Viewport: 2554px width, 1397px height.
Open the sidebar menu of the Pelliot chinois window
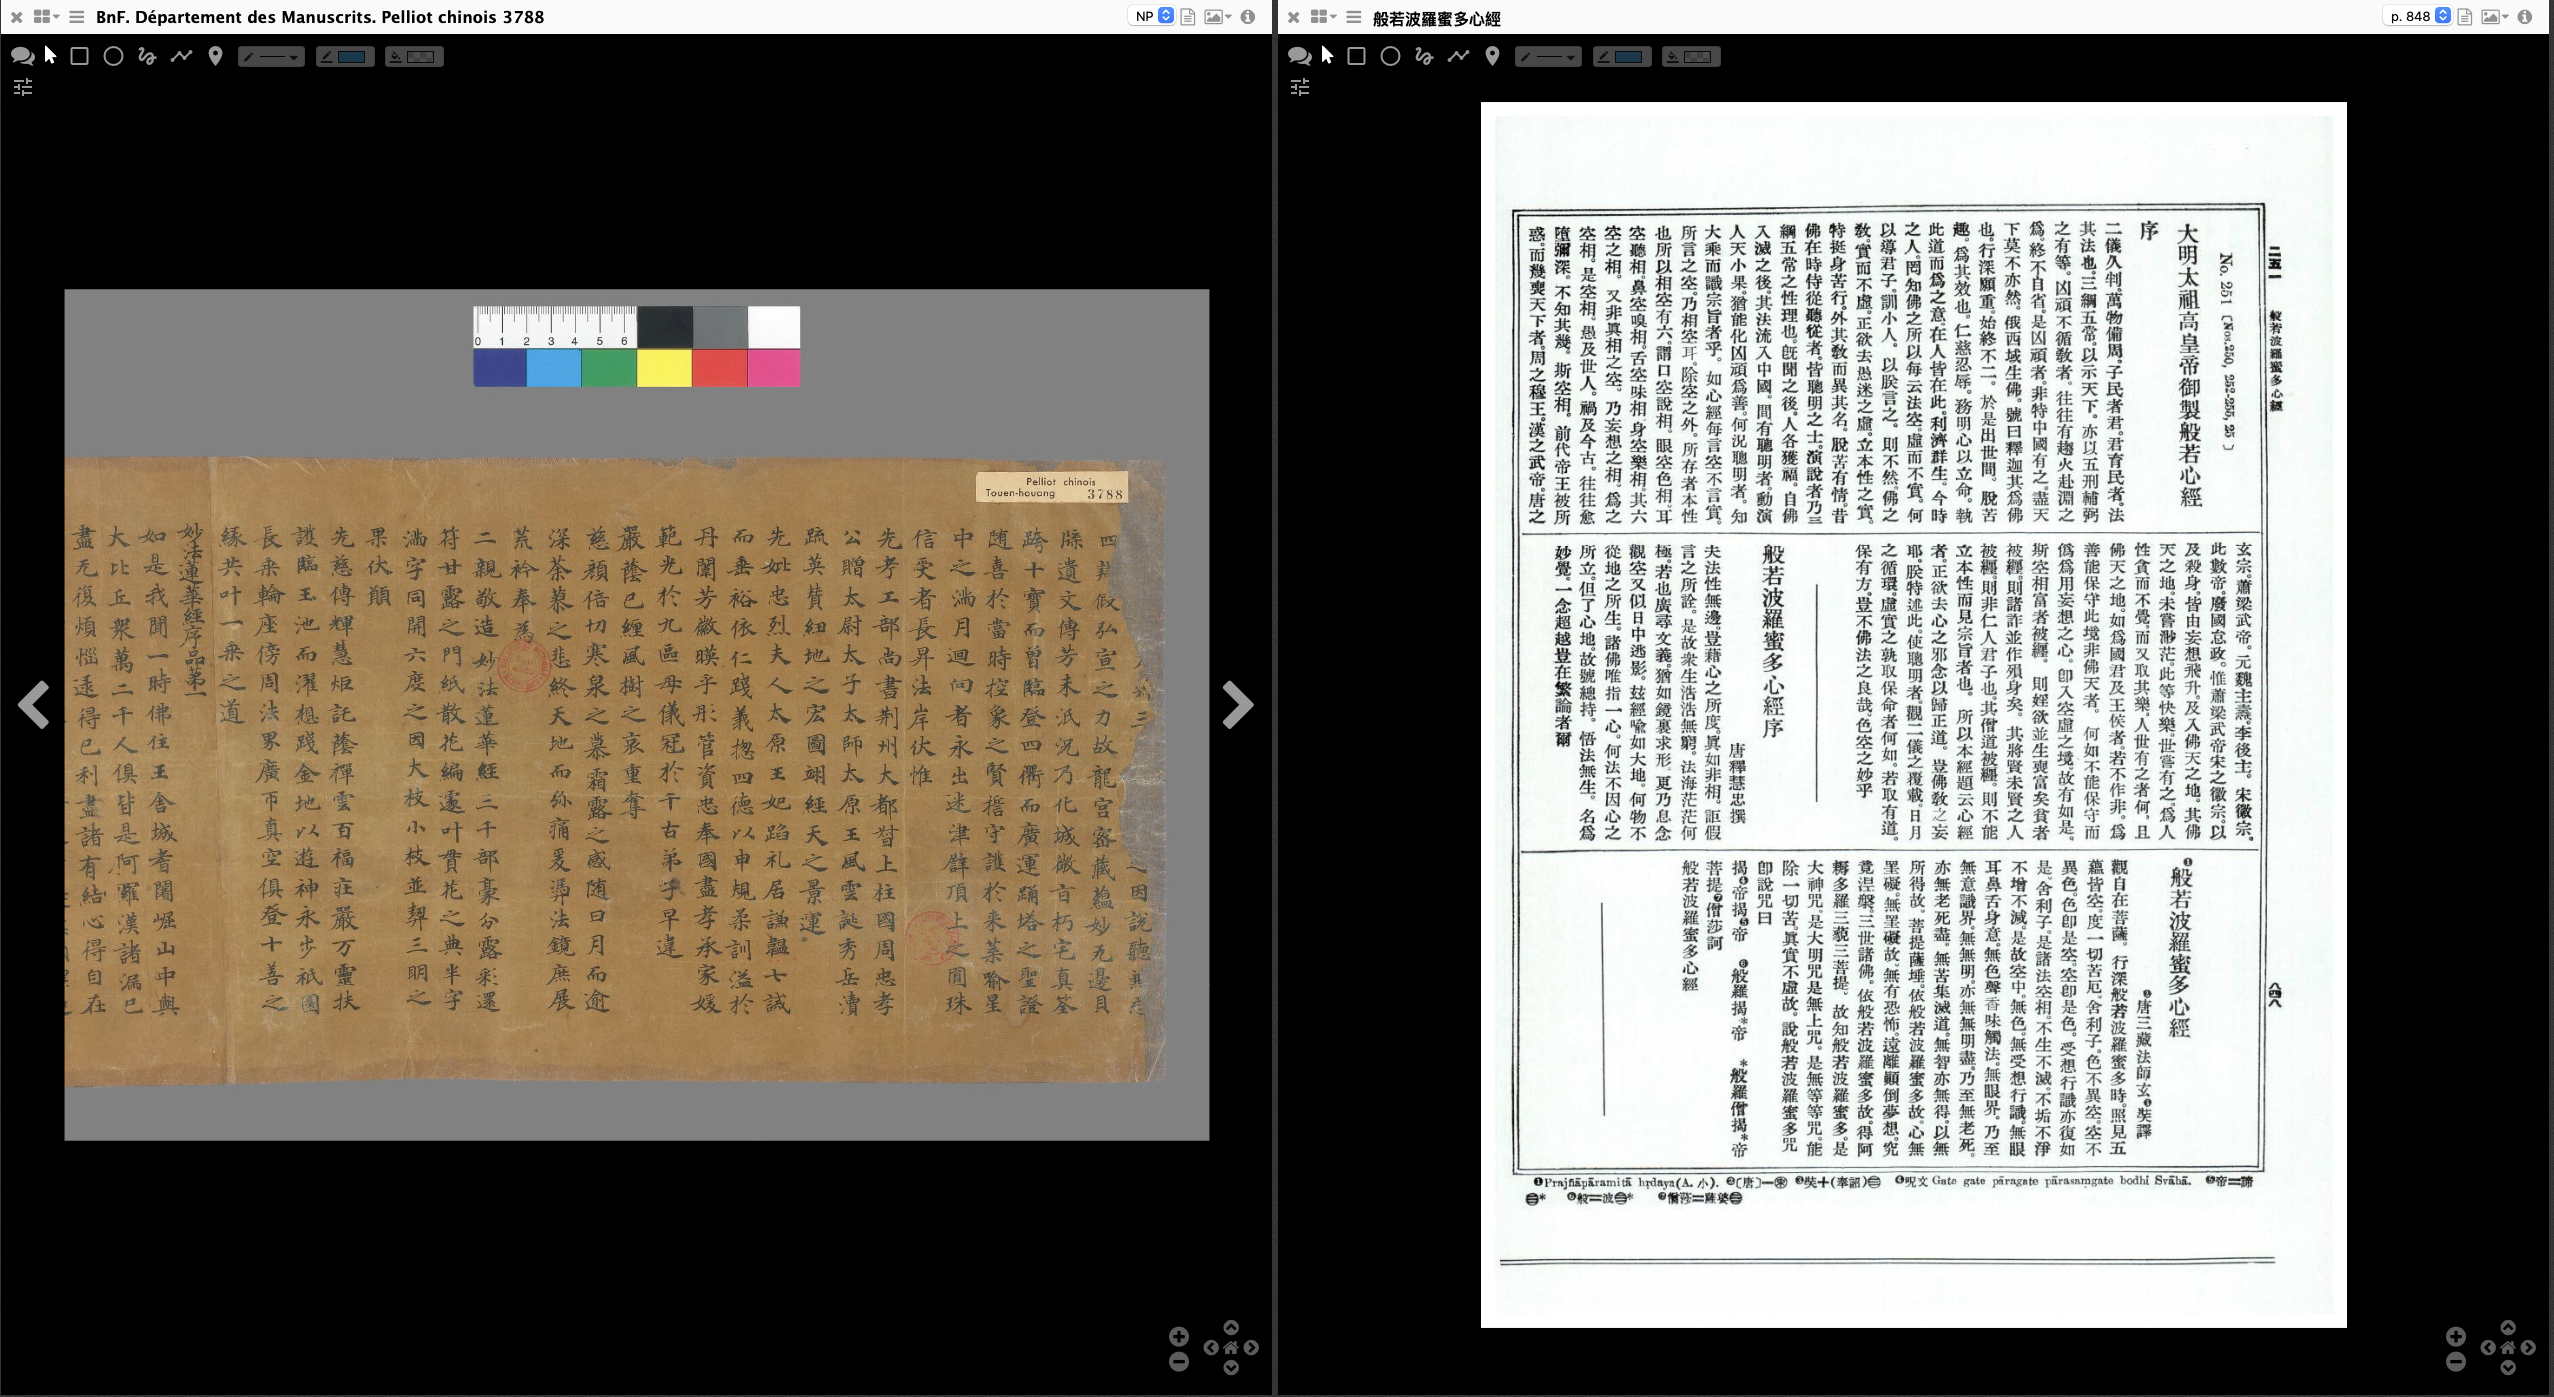pos(77,17)
